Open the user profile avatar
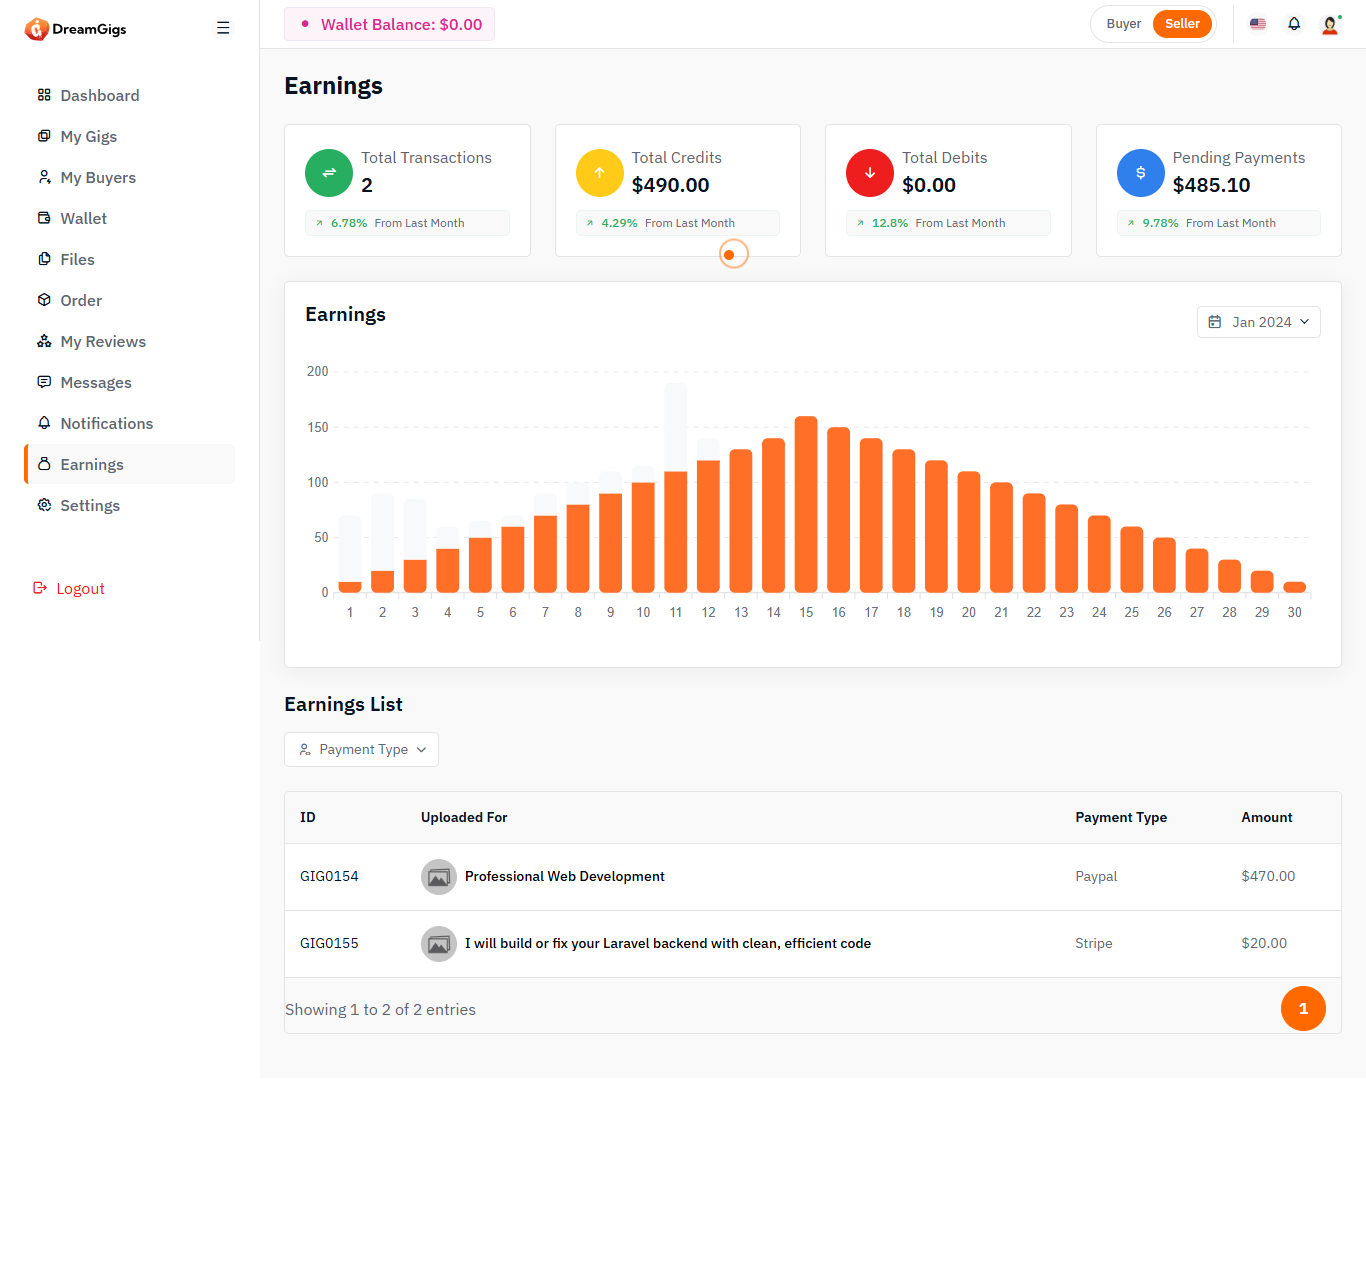Viewport: 1366px width, 1278px height. click(1330, 25)
